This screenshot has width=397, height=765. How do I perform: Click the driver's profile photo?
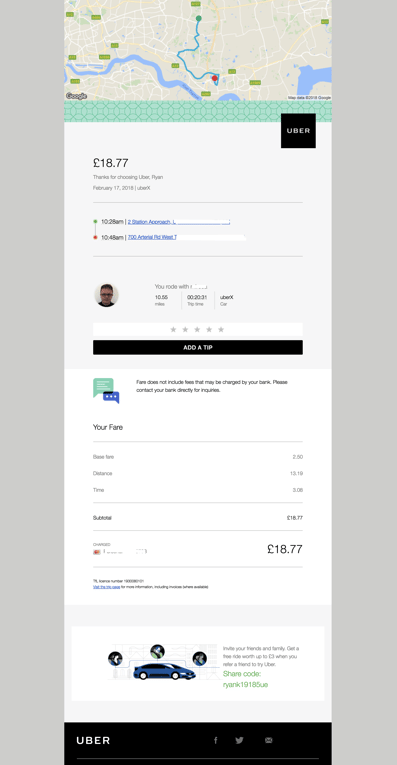106,295
